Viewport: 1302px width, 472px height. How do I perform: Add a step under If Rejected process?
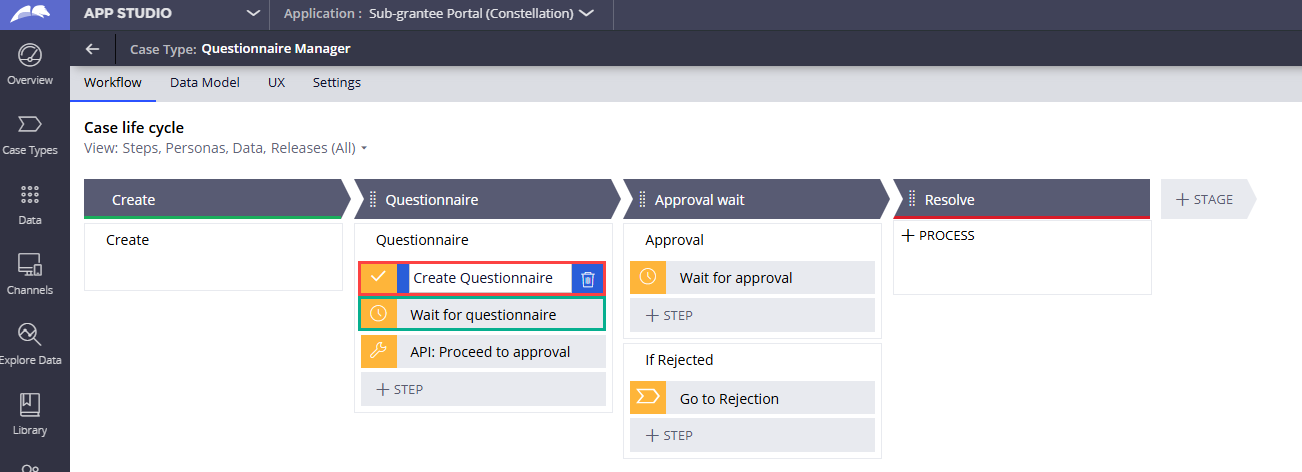(670, 435)
